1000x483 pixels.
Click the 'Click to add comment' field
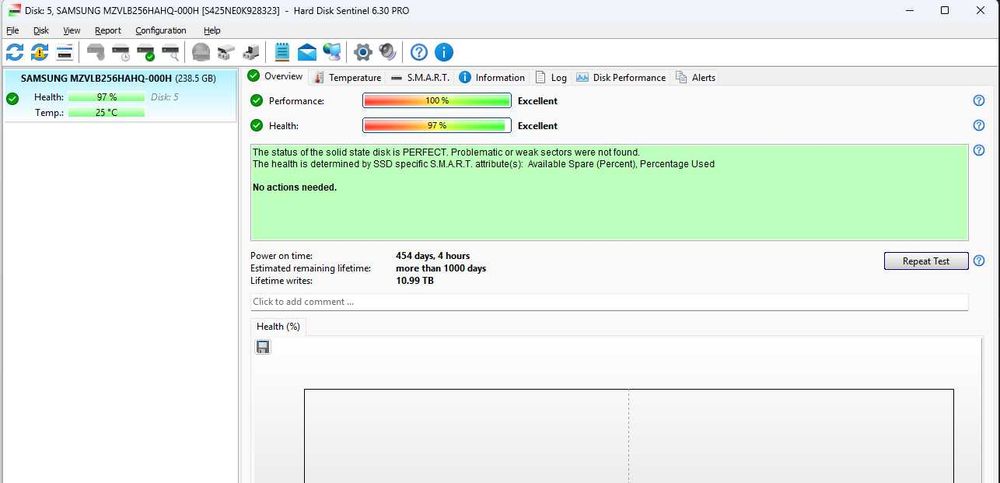click(609, 302)
